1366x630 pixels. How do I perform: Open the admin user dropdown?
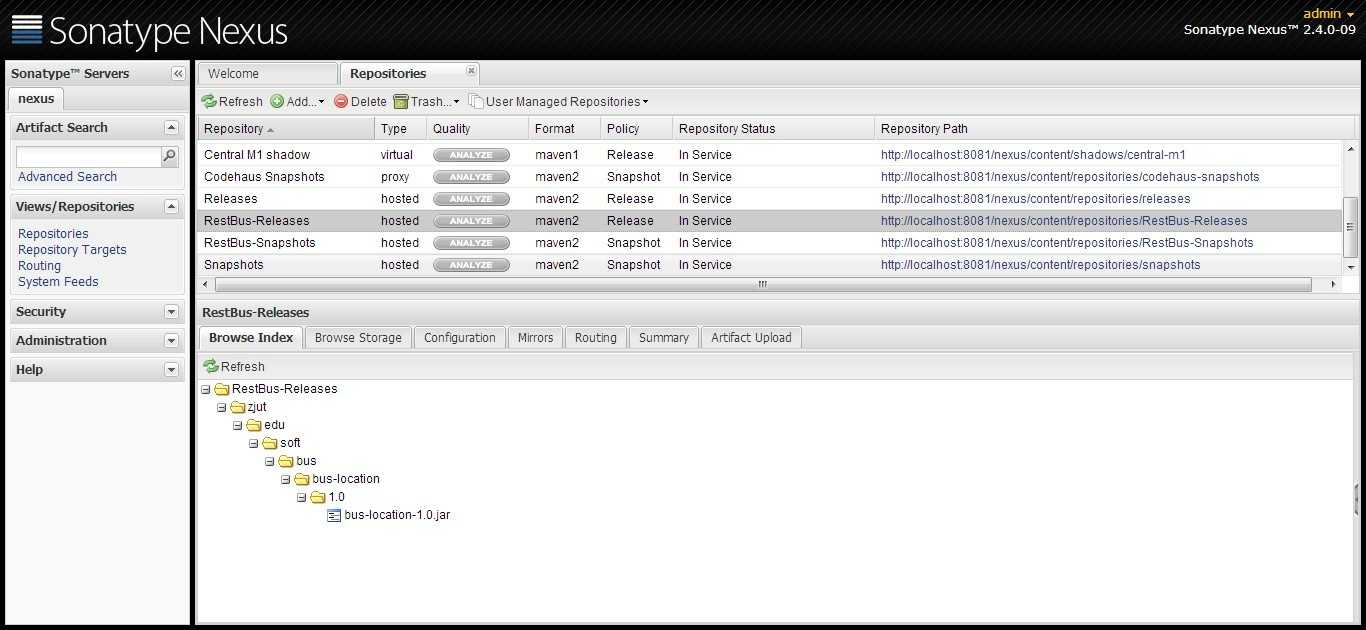(x=1329, y=13)
